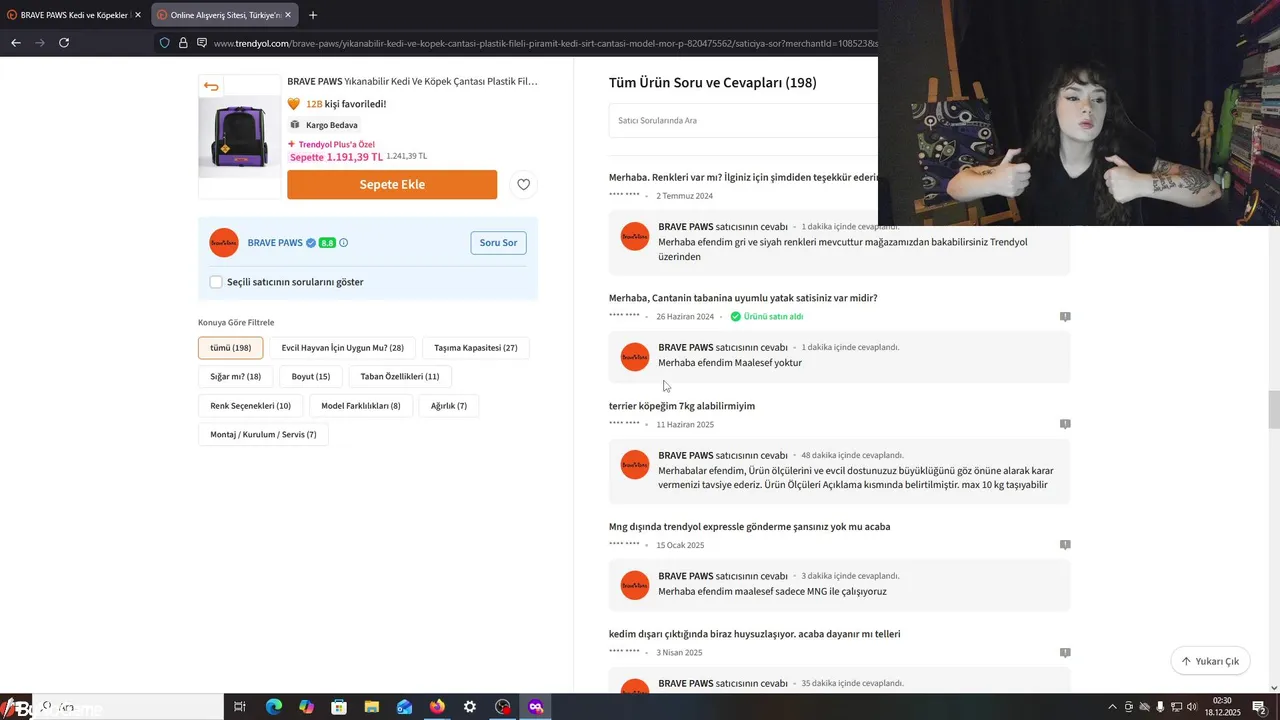This screenshot has height=720, width=1280.
Task: Click the Kargo Bedava badge
Action: (324, 125)
